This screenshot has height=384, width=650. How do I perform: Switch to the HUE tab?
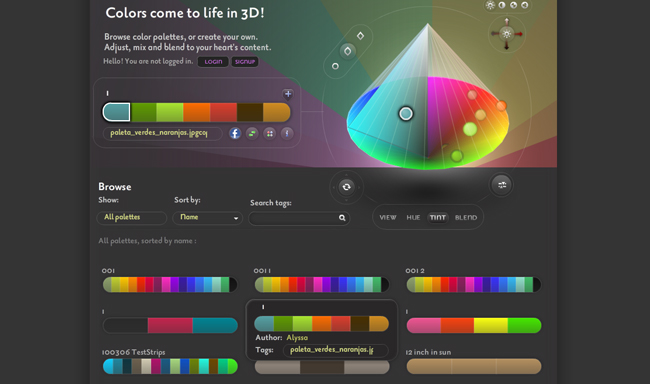[x=413, y=217]
